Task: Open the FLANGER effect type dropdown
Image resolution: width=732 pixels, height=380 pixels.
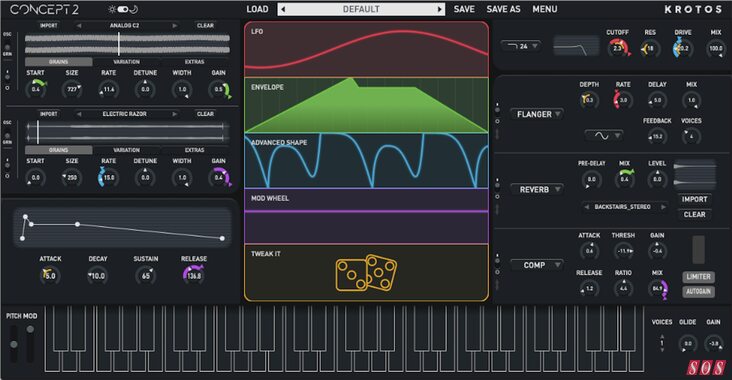Action: (538, 114)
